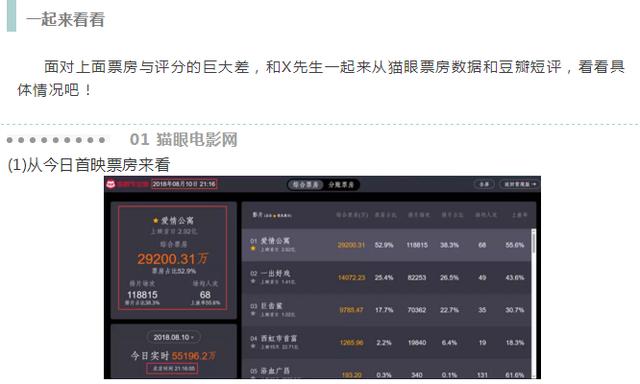Click the 22.7% screening share cell

pos(449,310)
